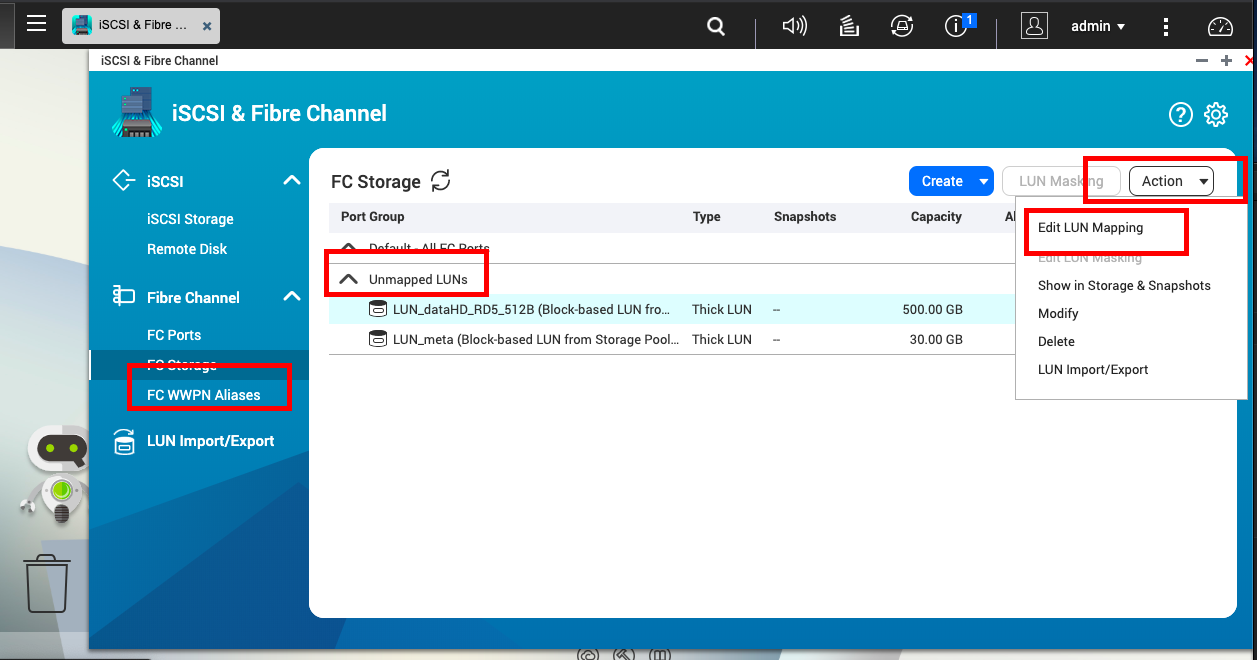The width and height of the screenshot is (1257, 660).
Task: Open the admin user dropdown
Action: [x=1098, y=27]
